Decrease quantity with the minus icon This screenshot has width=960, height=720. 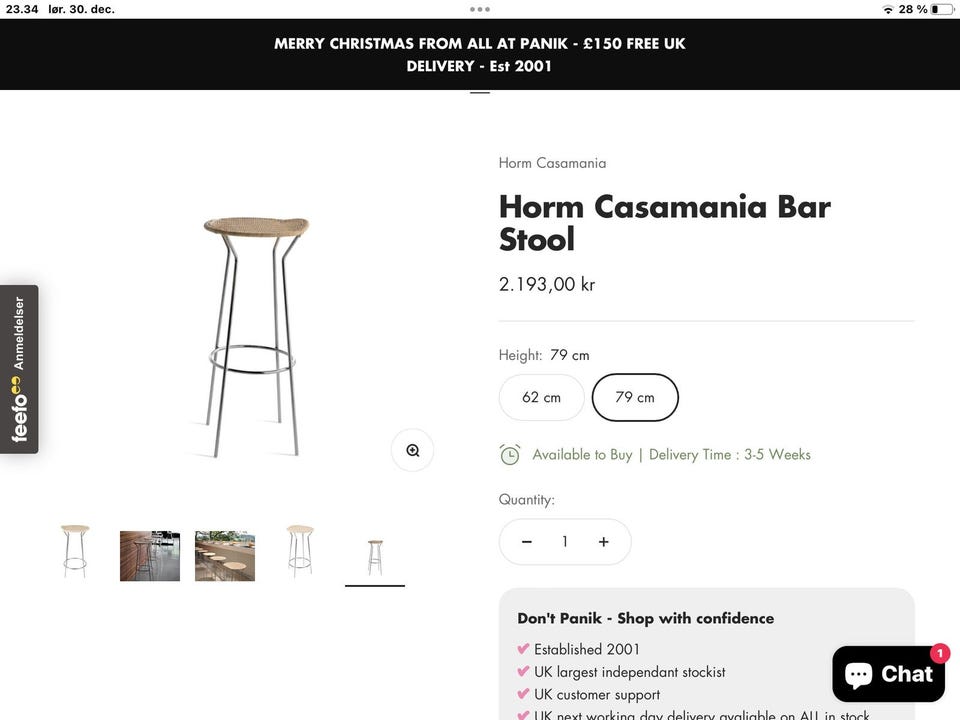coord(527,542)
